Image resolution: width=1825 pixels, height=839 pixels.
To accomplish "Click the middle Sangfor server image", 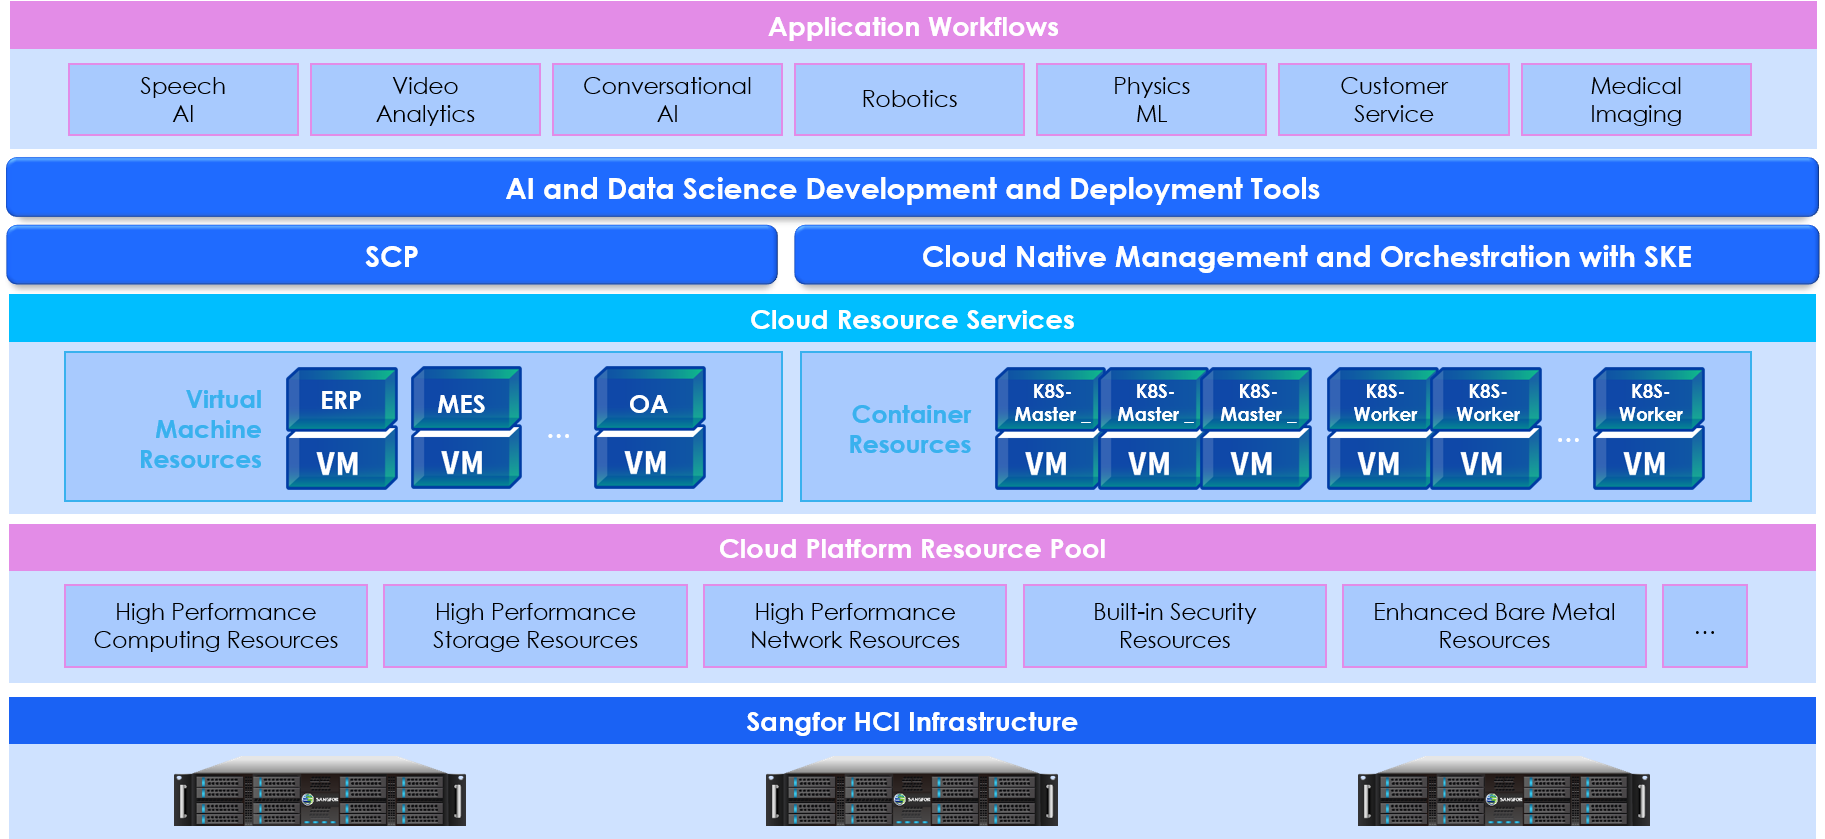I will (x=912, y=793).
